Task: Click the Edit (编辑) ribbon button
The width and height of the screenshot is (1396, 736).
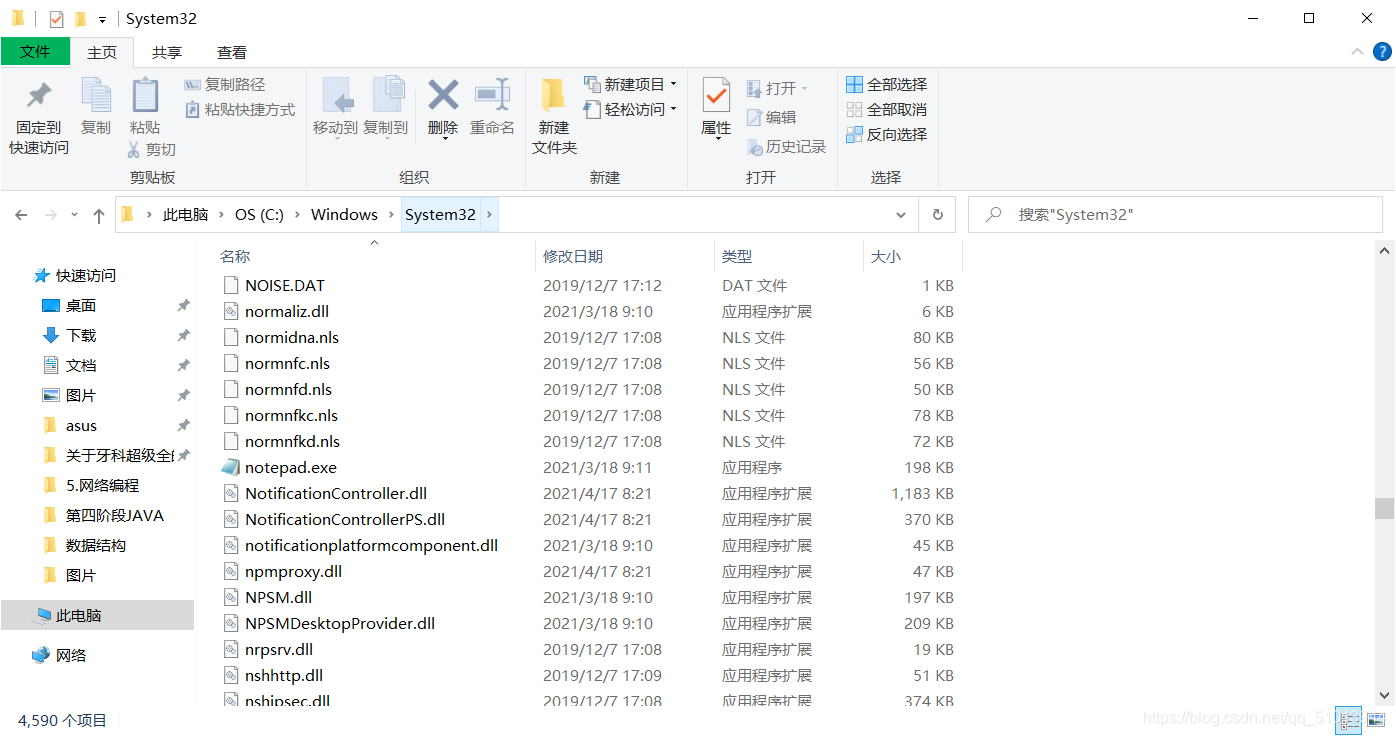Action: tap(772, 117)
